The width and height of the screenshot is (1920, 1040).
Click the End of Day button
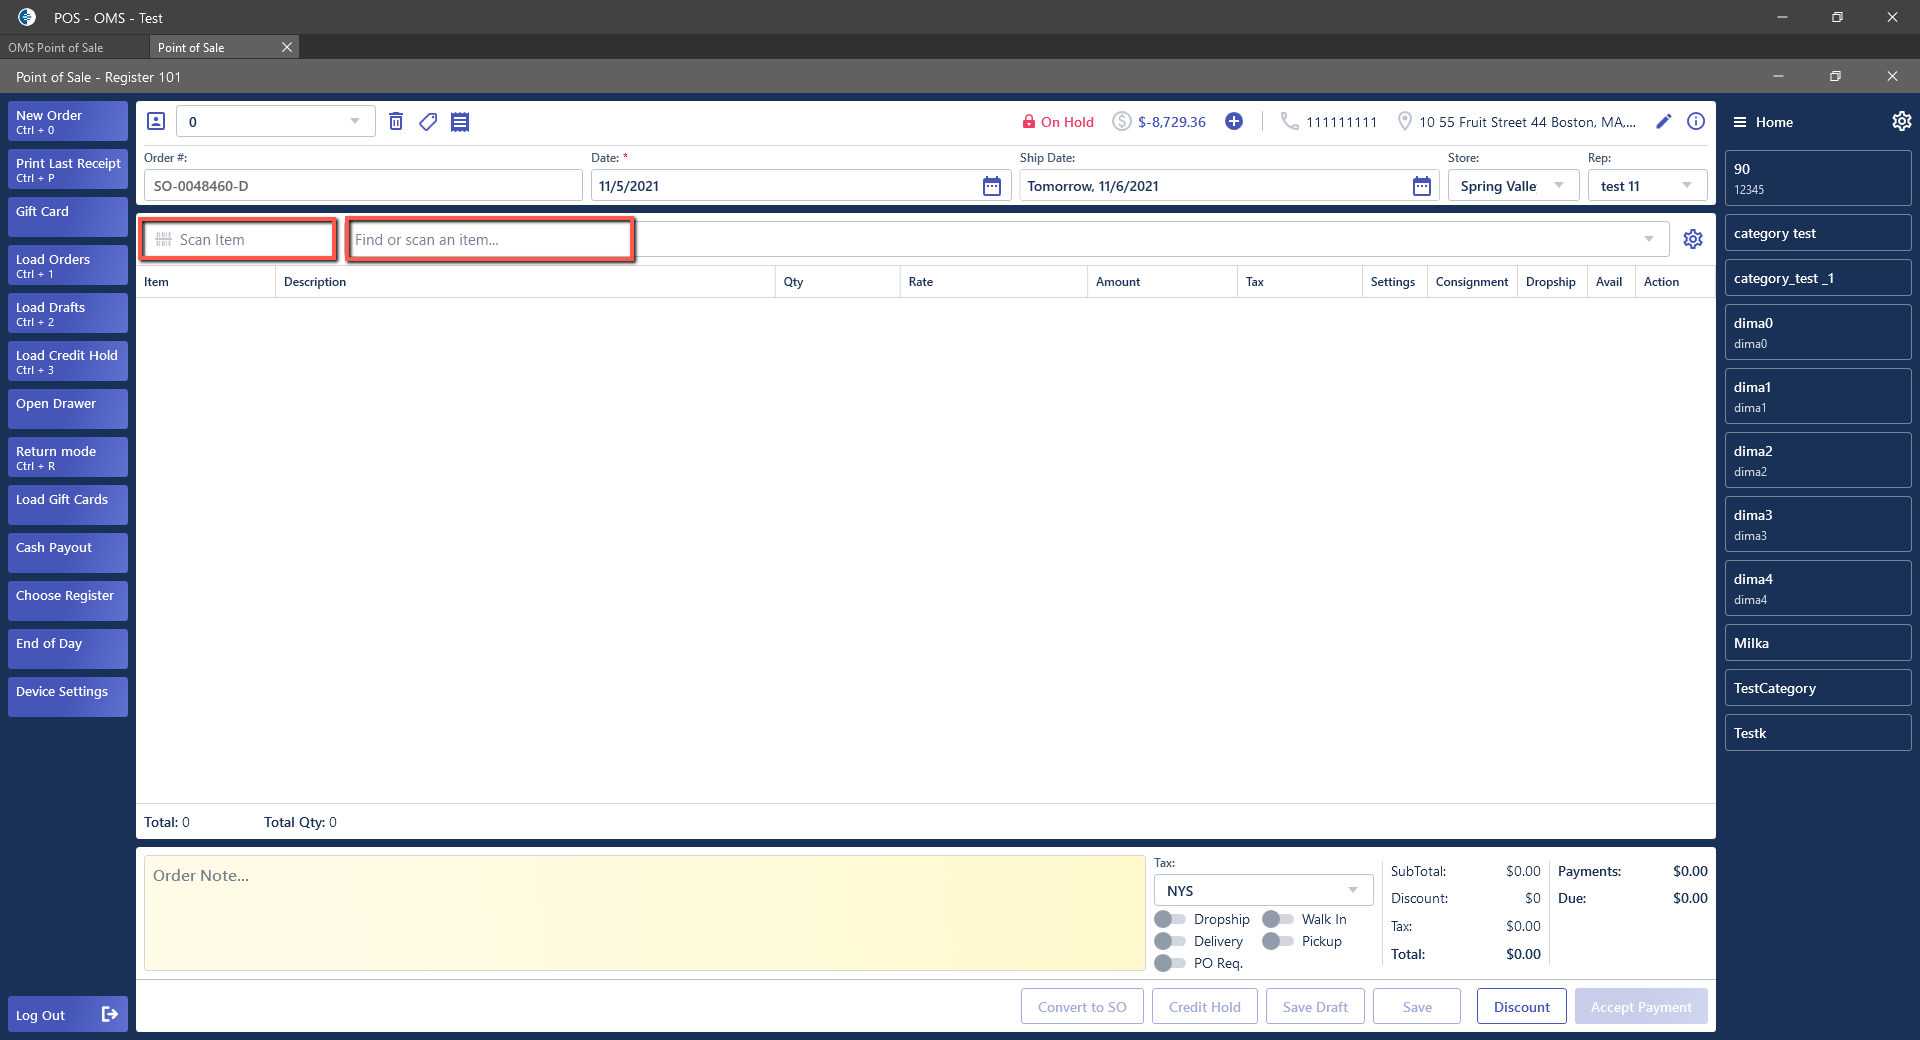68,649
